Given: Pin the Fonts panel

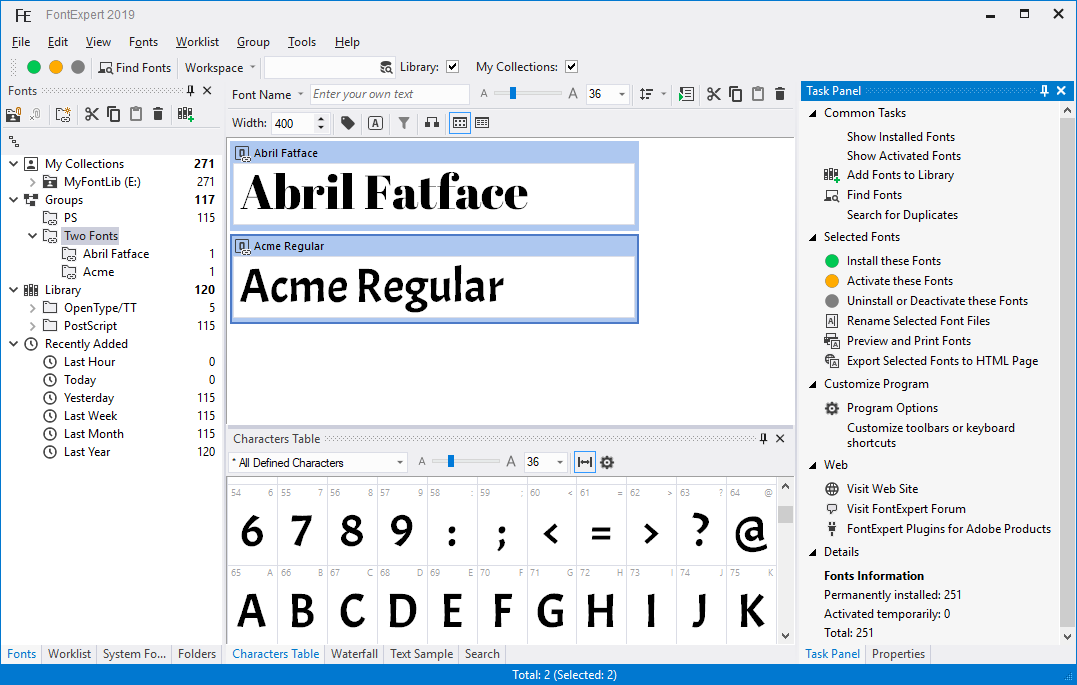Looking at the screenshot, I should click(x=190, y=91).
